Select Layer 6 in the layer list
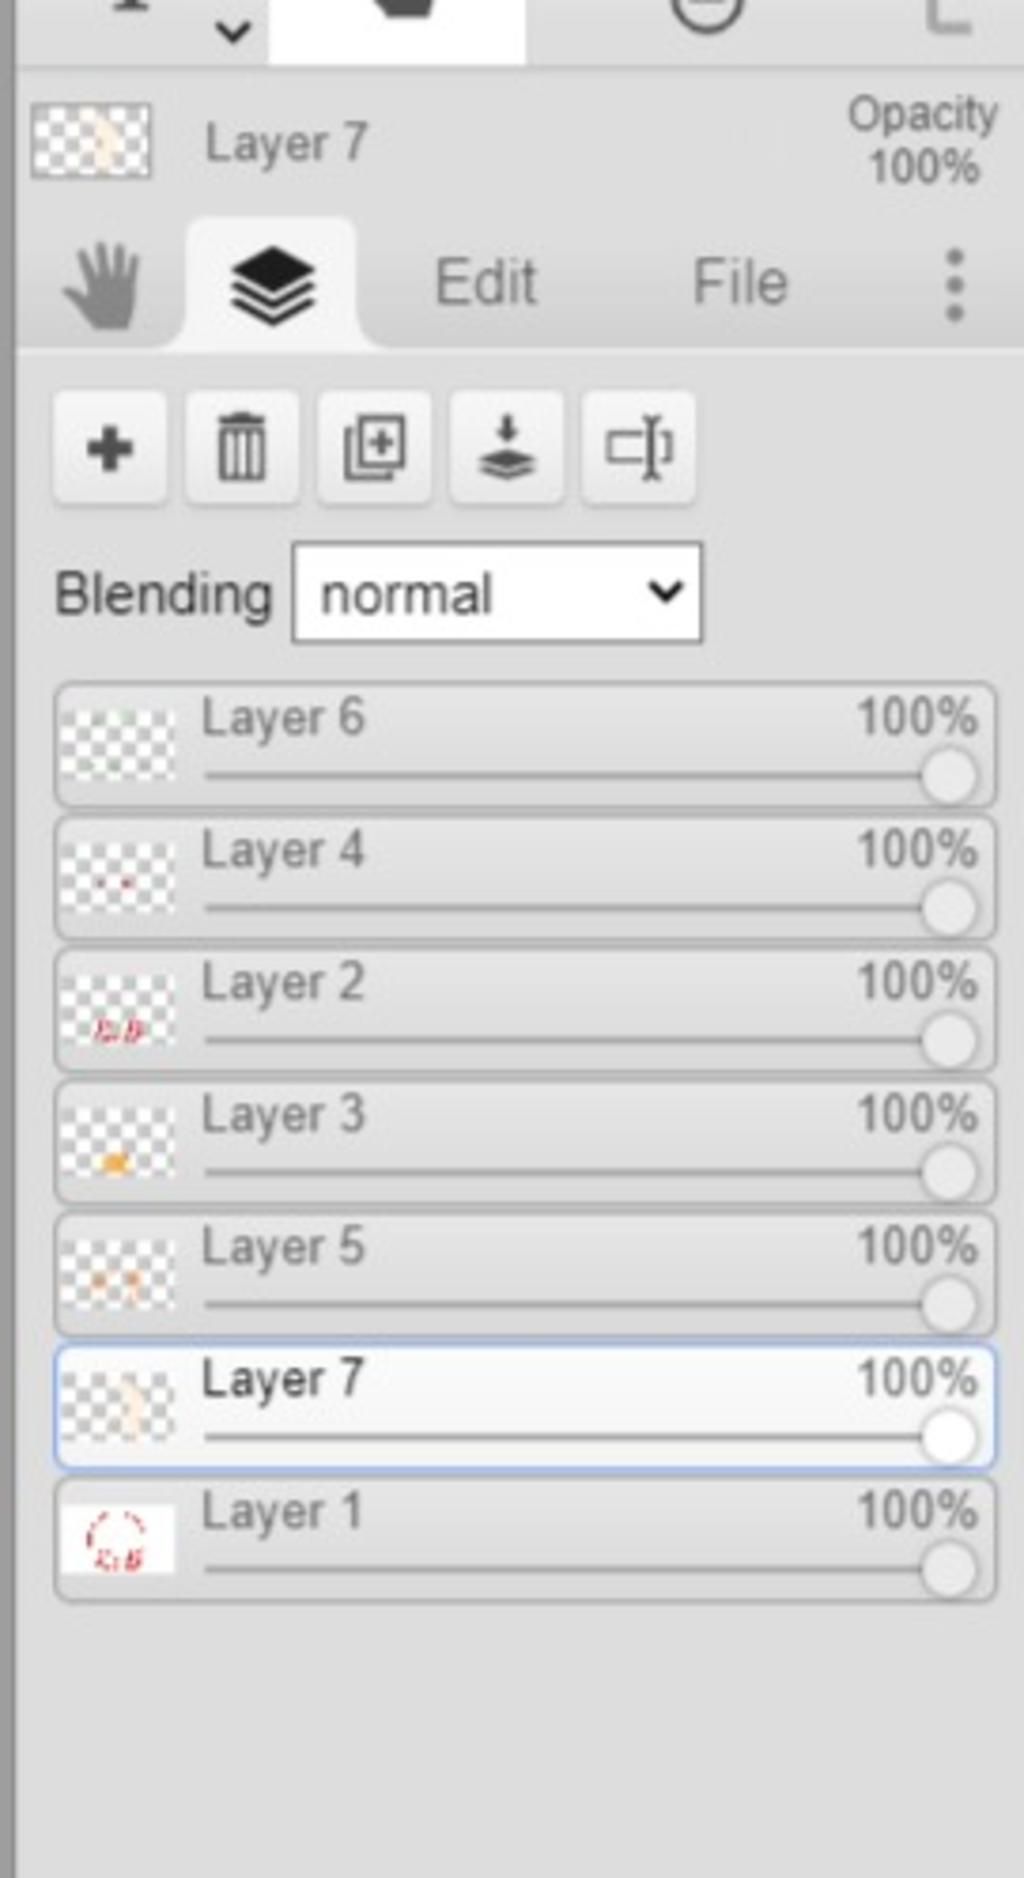Viewport: 1024px width, 1878px height. [525, 744]
